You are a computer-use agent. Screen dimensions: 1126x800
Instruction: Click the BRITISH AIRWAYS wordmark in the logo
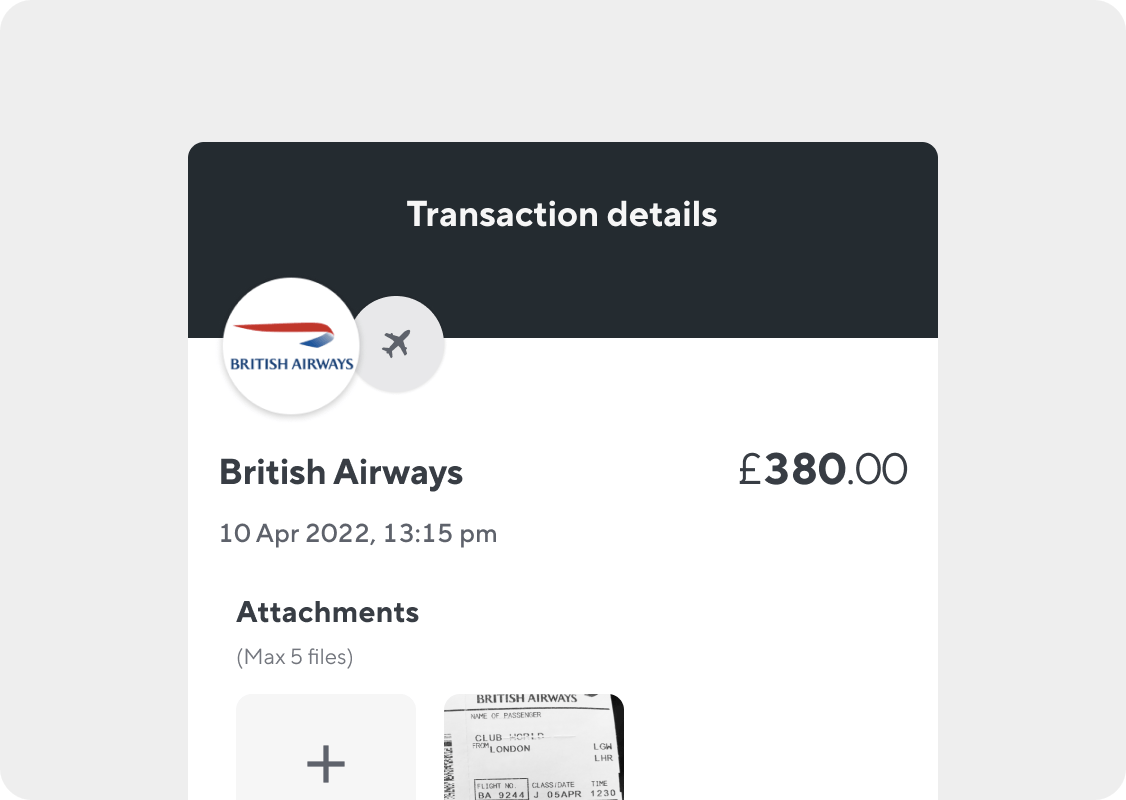292,363
